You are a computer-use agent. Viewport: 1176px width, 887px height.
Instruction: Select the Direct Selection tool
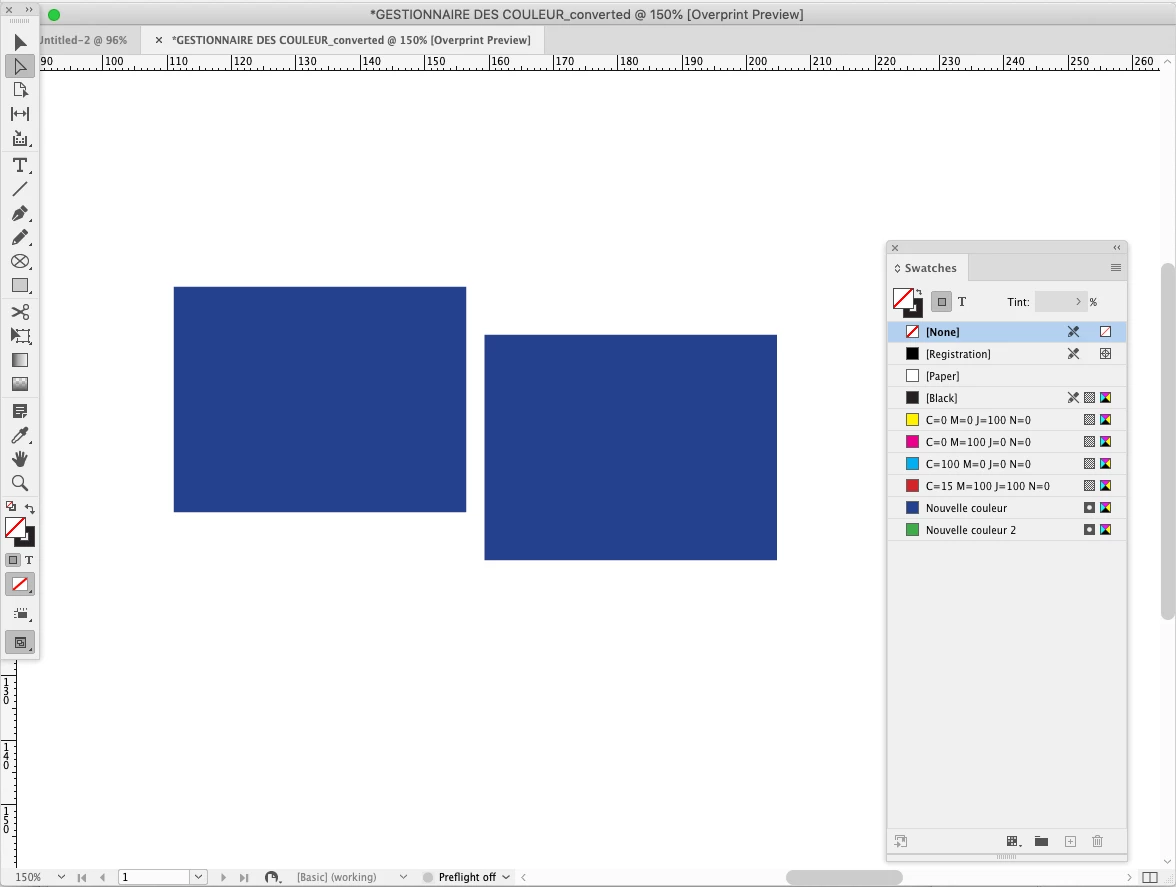tap(20, 66)
